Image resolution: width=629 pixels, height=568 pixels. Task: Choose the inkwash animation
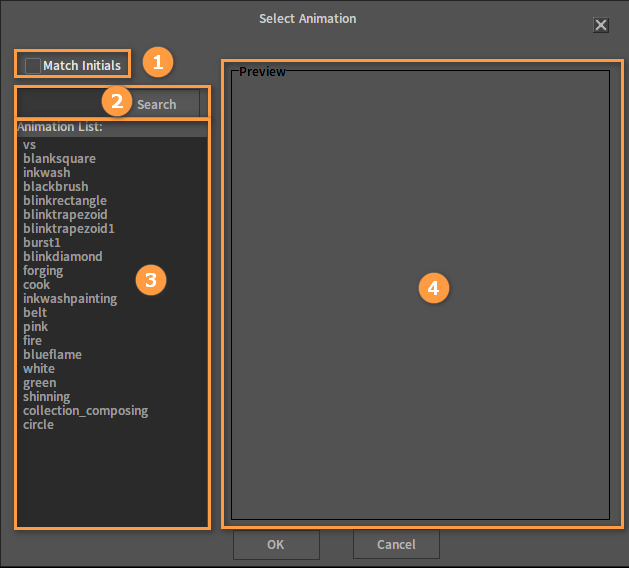pos(47,173)
